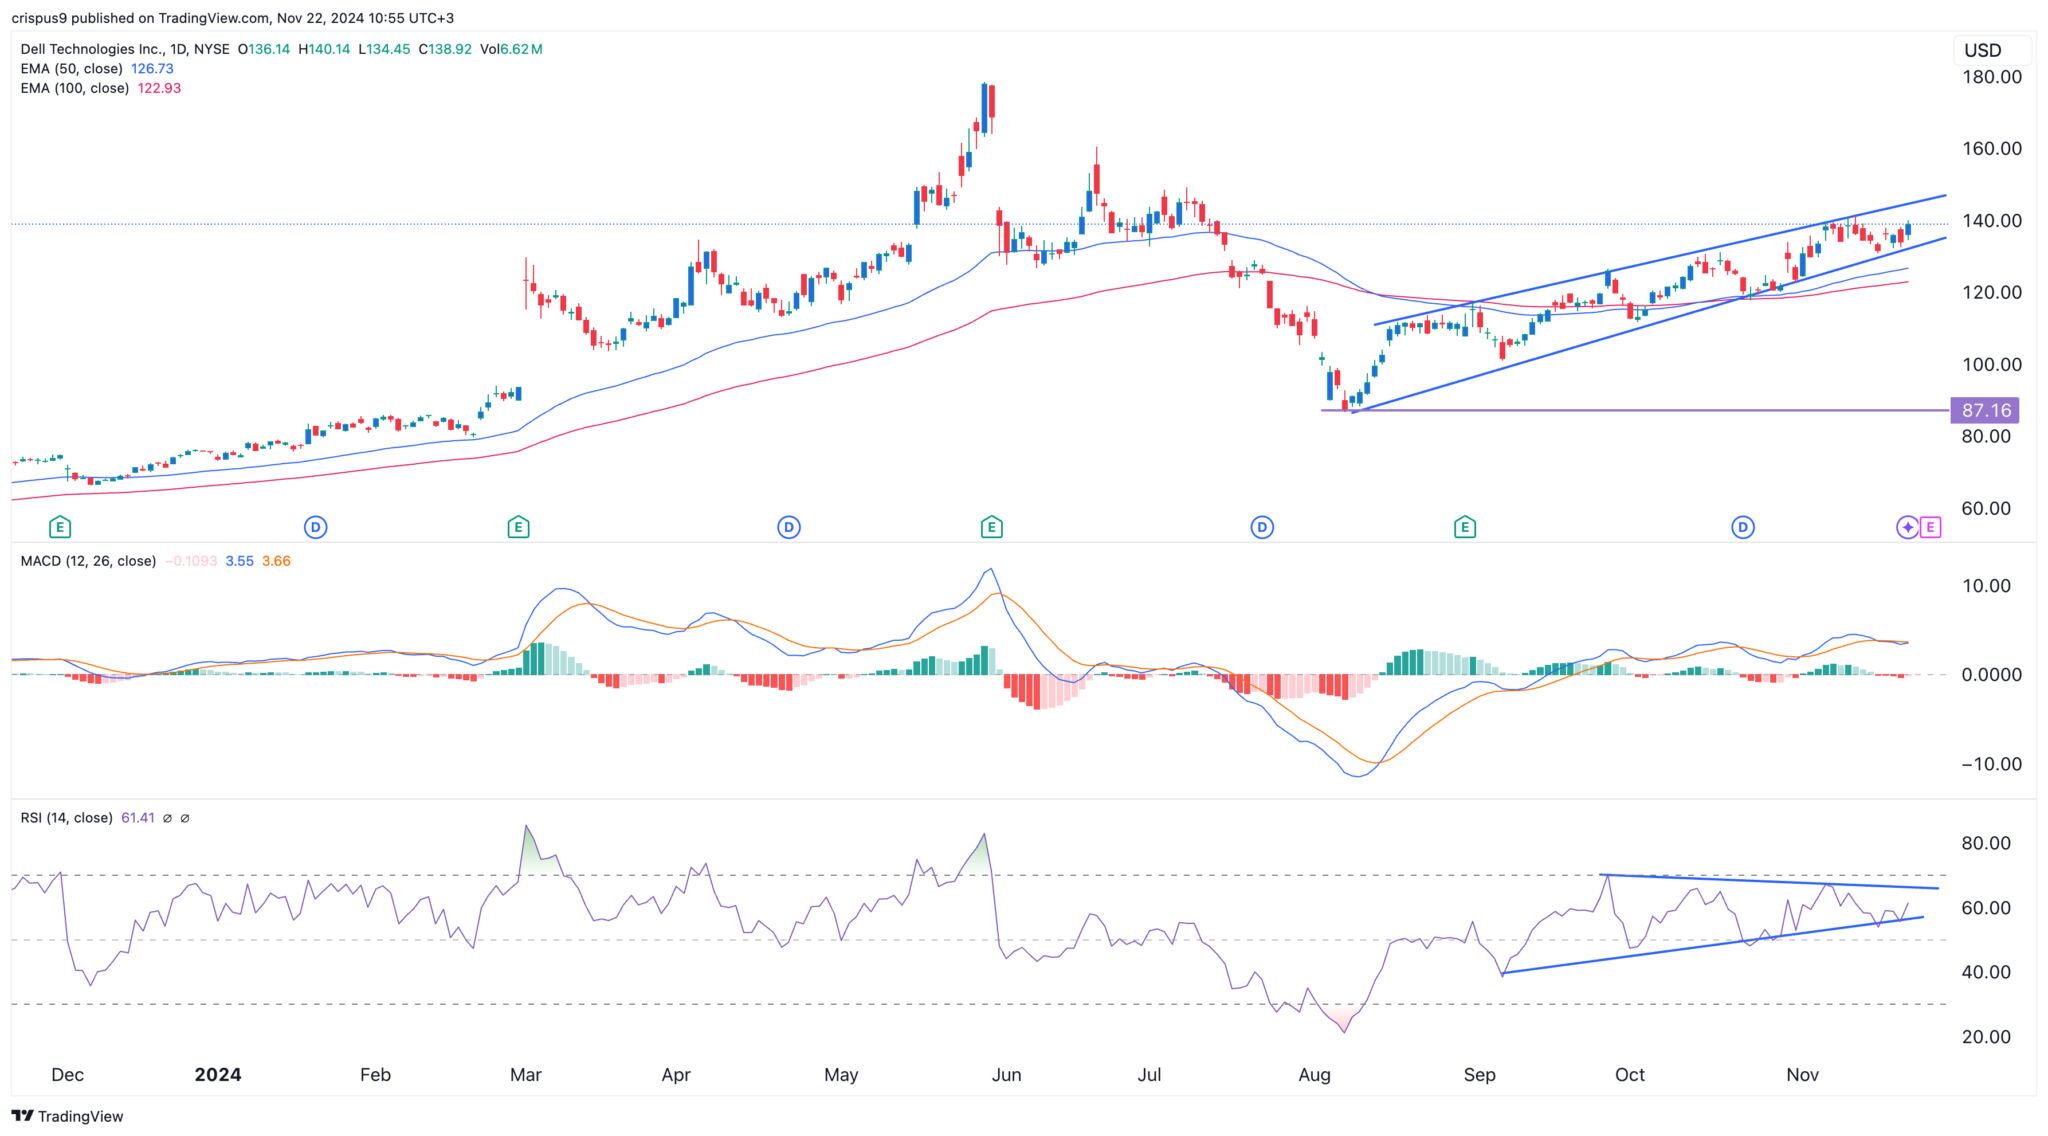Click the 100.00 price axis label

point(1991,365)
